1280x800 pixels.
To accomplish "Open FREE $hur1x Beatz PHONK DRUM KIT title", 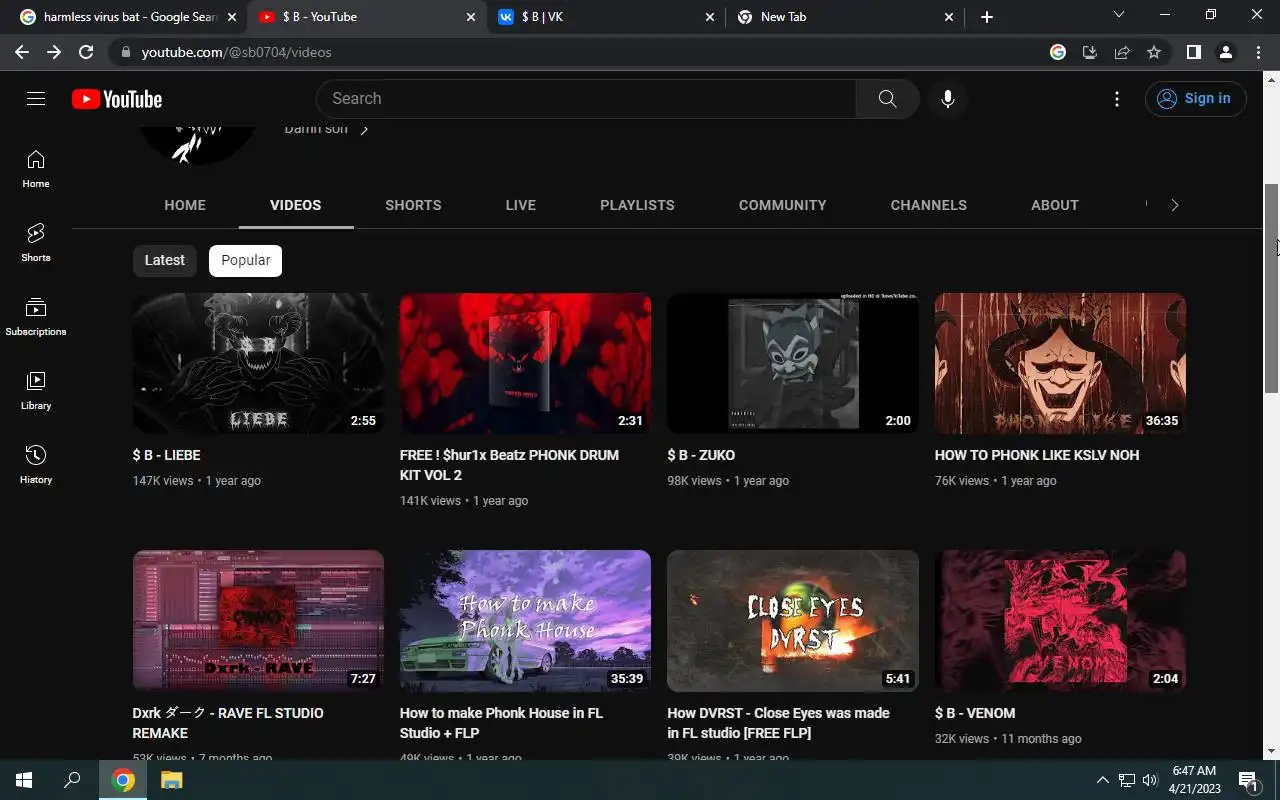I will pos(509,465).
